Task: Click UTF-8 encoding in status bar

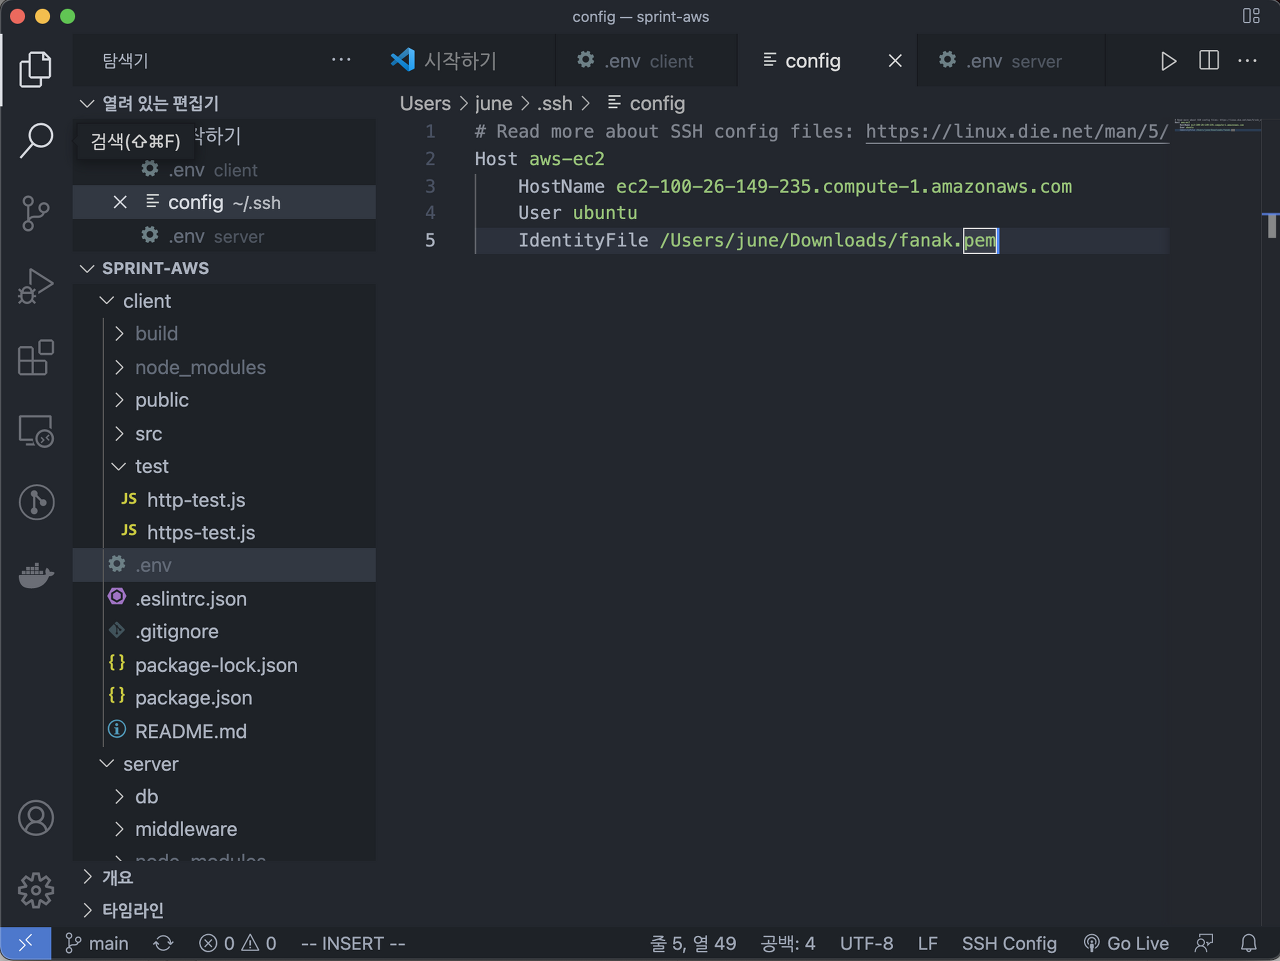Action: [866, 943]
